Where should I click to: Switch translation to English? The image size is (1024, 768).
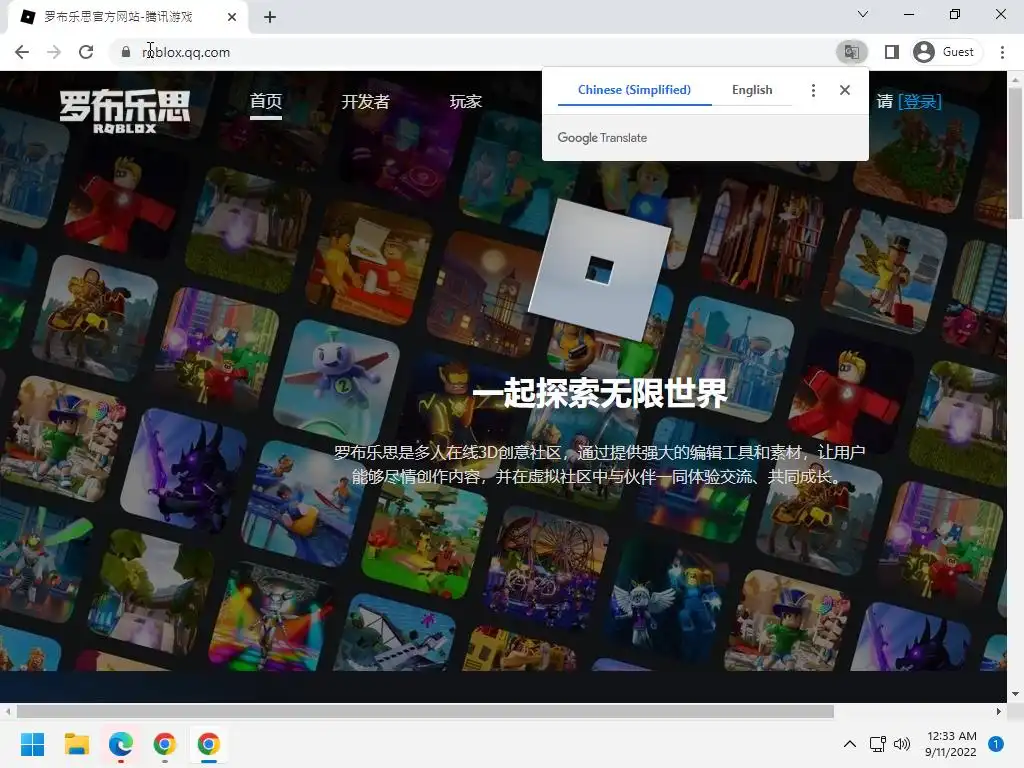752,90
